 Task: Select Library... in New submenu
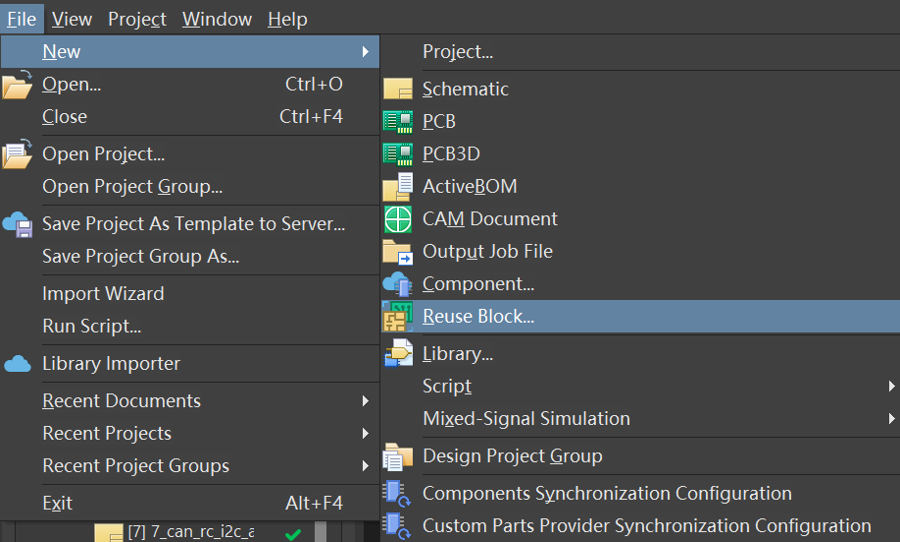[x=640, y=354]
